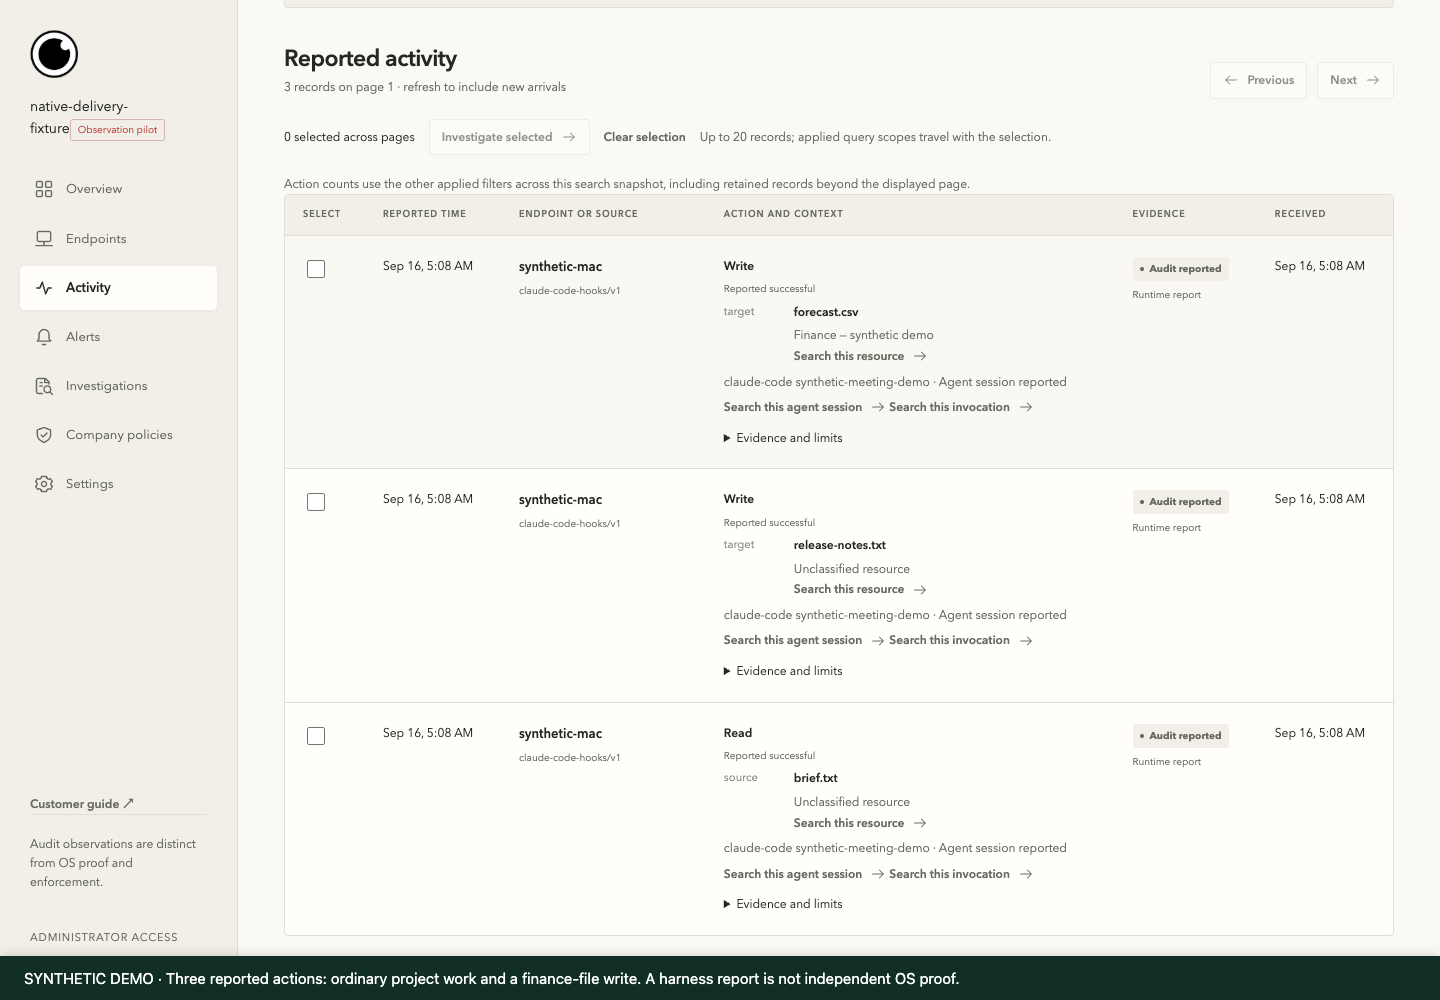Click the Evidence column header
Viewport: 1440px width, 1000px height.
pos(1158,214)
